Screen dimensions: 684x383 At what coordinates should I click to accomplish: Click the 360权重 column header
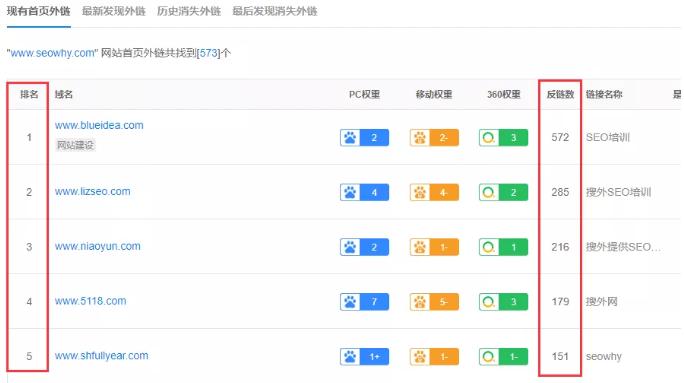[x=504, y=94]
